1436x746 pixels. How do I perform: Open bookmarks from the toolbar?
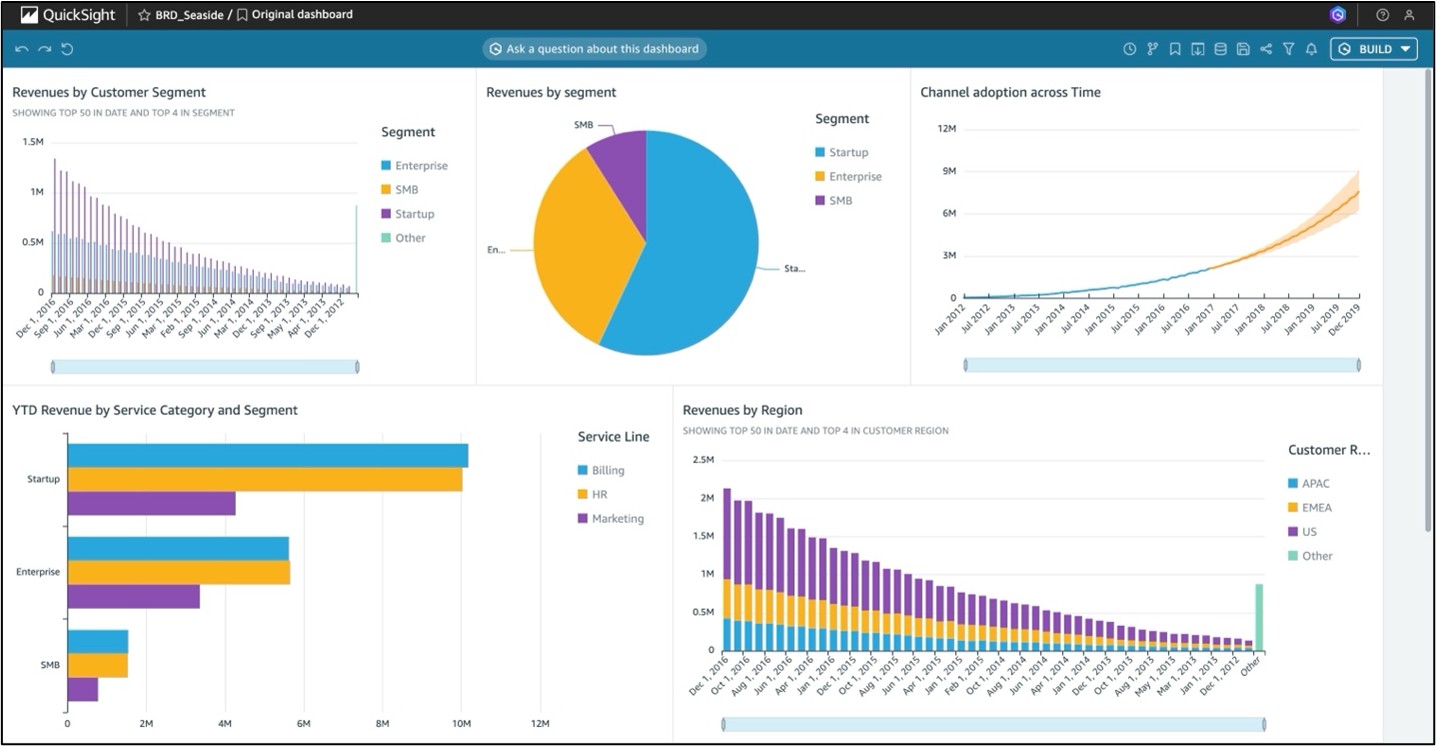click(1175, 49)
